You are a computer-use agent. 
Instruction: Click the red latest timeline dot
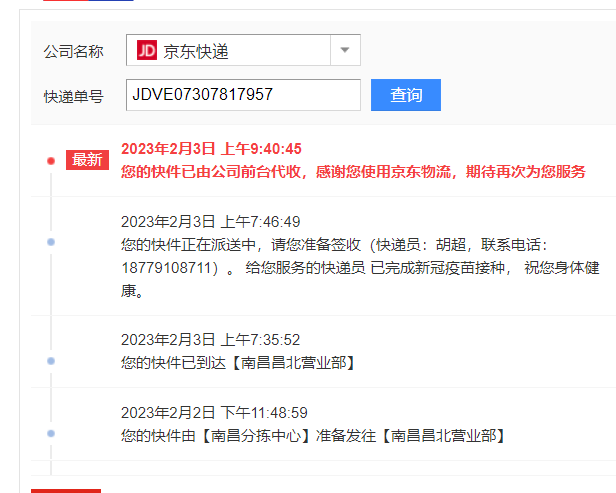click(x=51, y=161)
